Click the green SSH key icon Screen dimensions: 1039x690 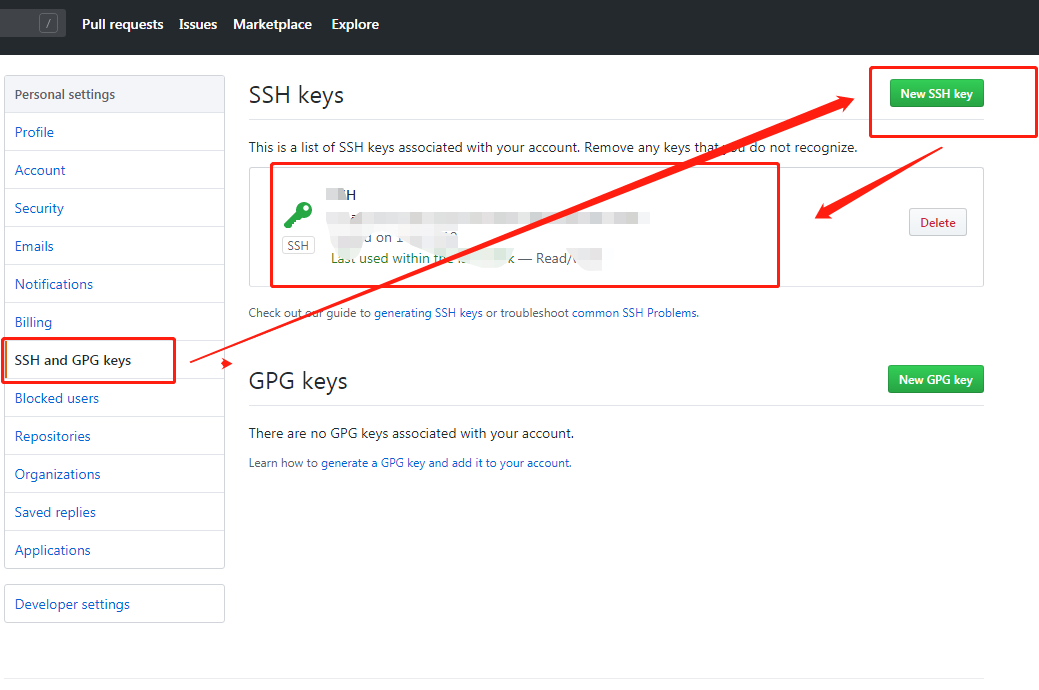(x=298, y=215)
